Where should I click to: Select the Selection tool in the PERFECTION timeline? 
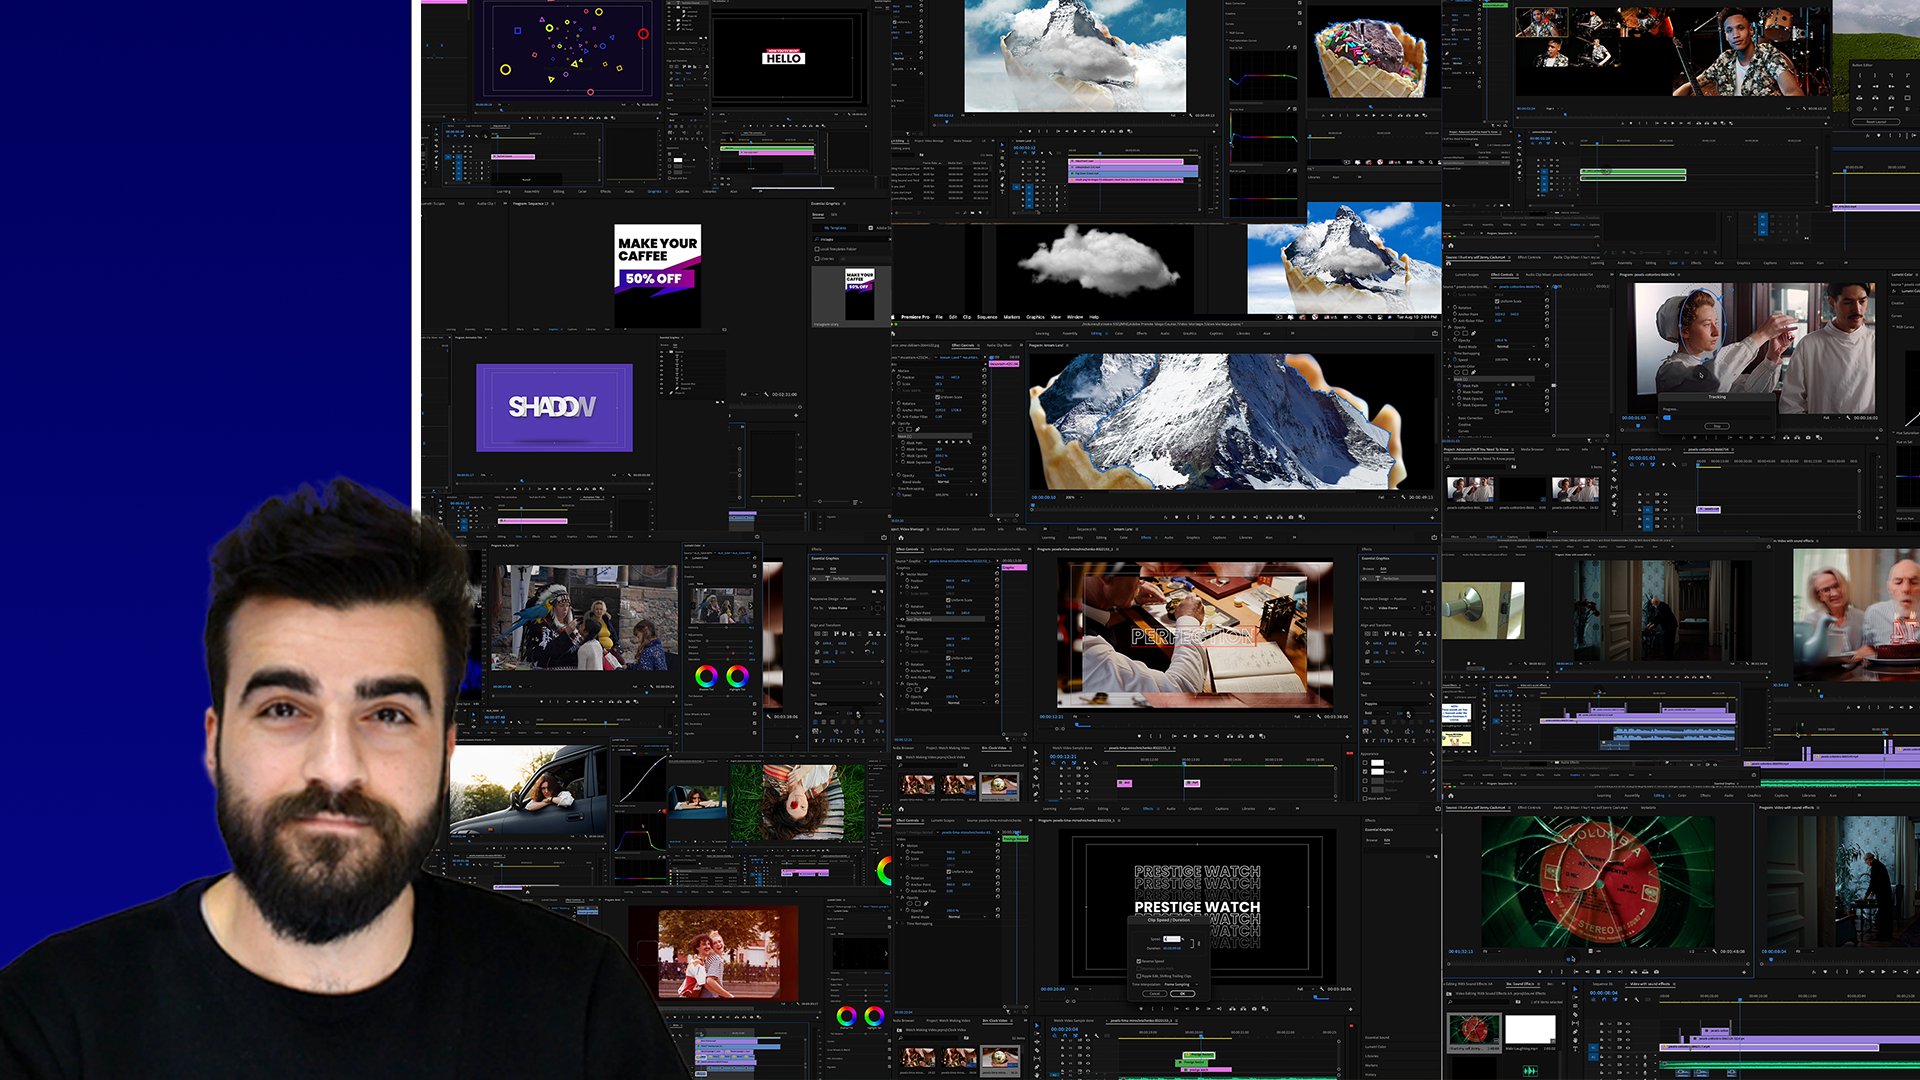coord(1035,753)
